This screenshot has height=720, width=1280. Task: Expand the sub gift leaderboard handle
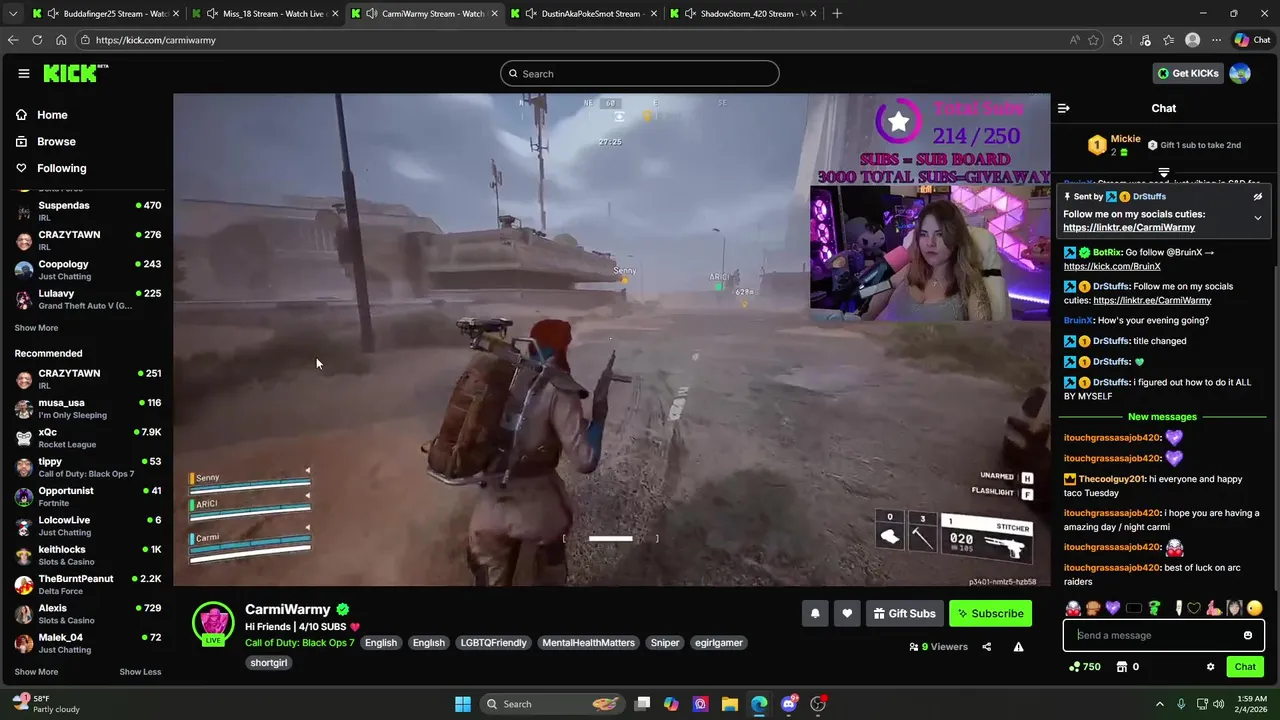(1163, 173)
